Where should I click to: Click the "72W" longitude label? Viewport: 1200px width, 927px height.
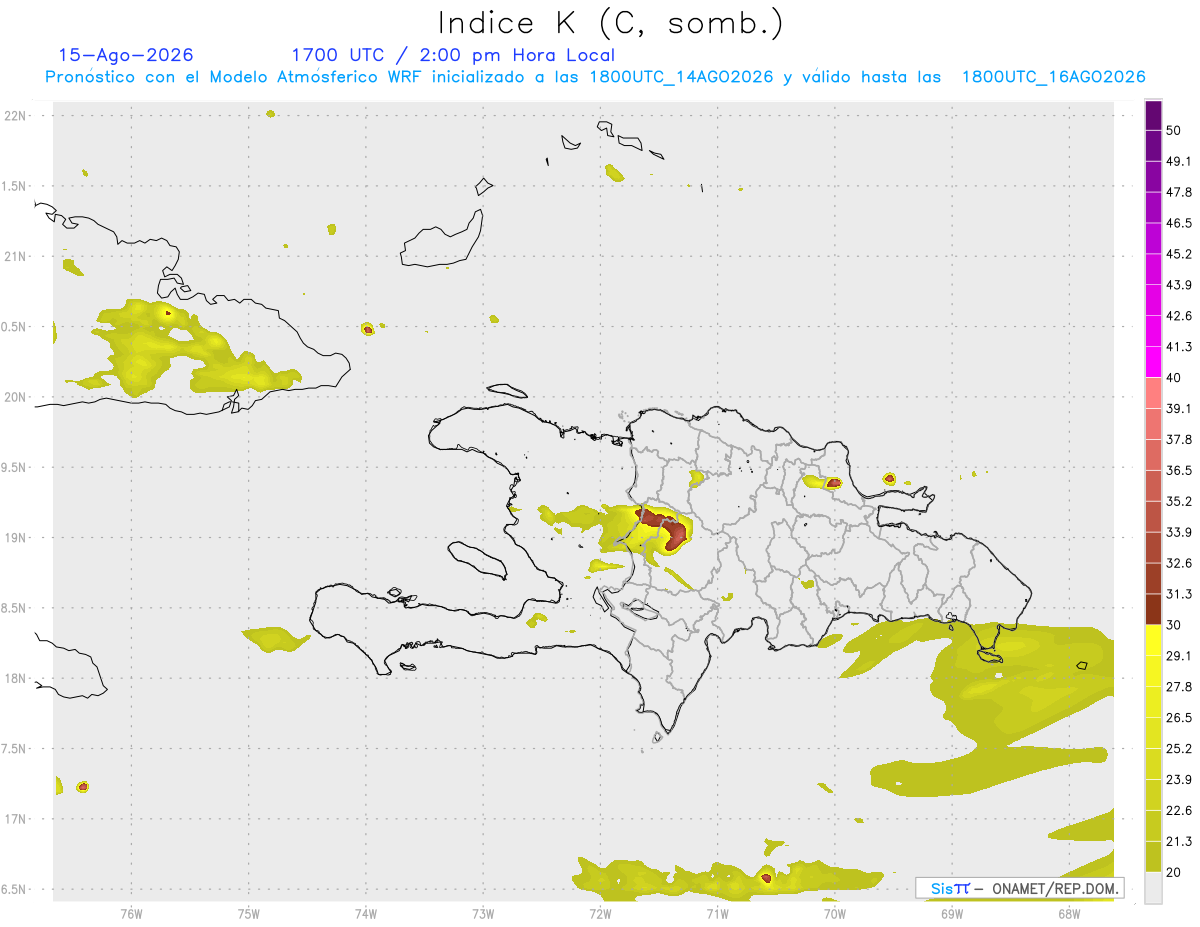click(x=600, y=914)
